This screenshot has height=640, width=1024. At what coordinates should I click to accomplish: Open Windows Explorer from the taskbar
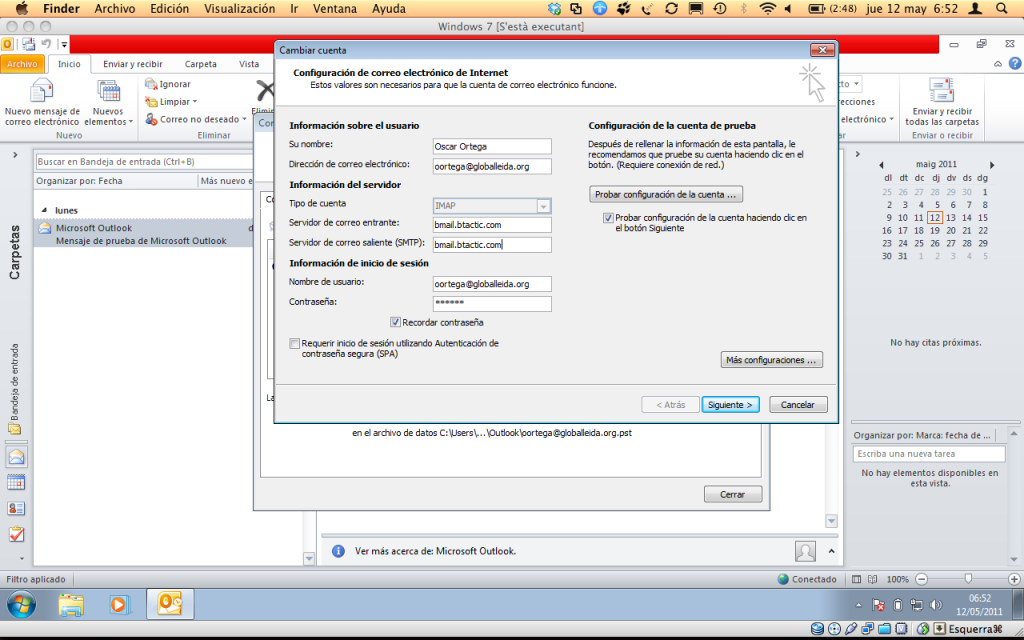point(71,604)
